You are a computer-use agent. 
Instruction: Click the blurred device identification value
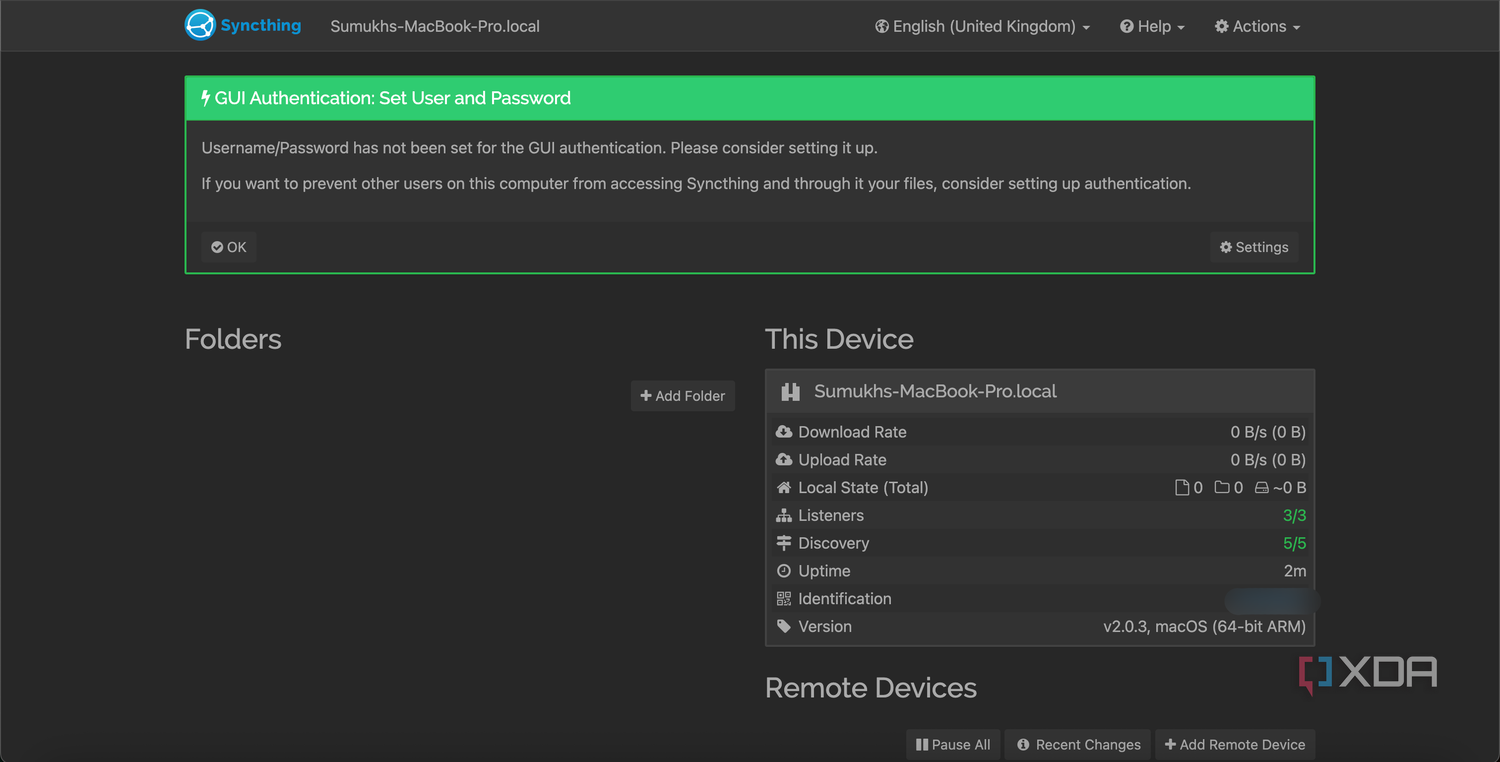[x=1272, y=599]
